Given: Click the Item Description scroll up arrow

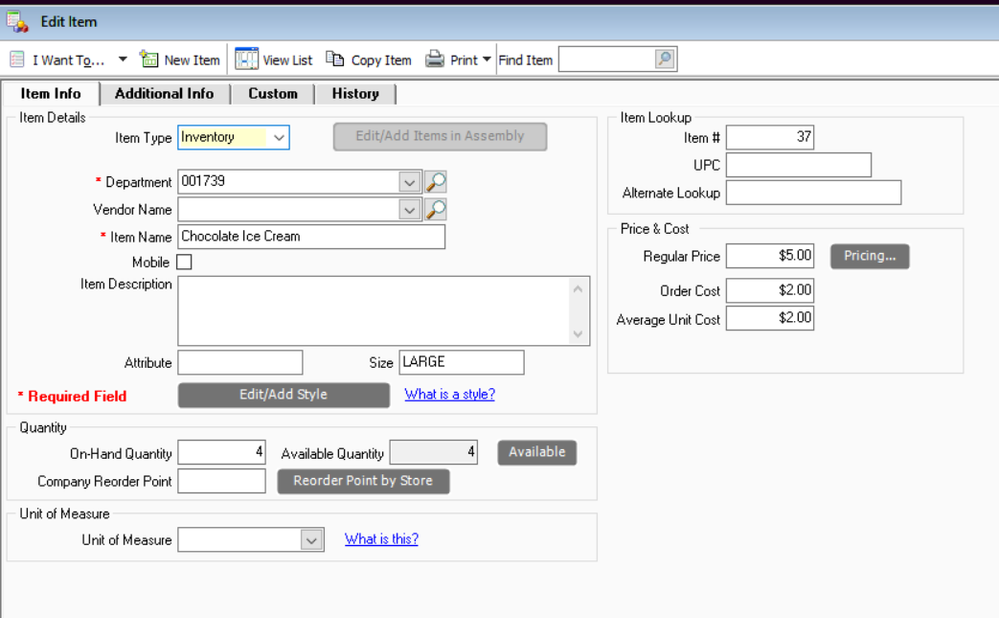Looking at the screenshot, I should pos(578,289).
